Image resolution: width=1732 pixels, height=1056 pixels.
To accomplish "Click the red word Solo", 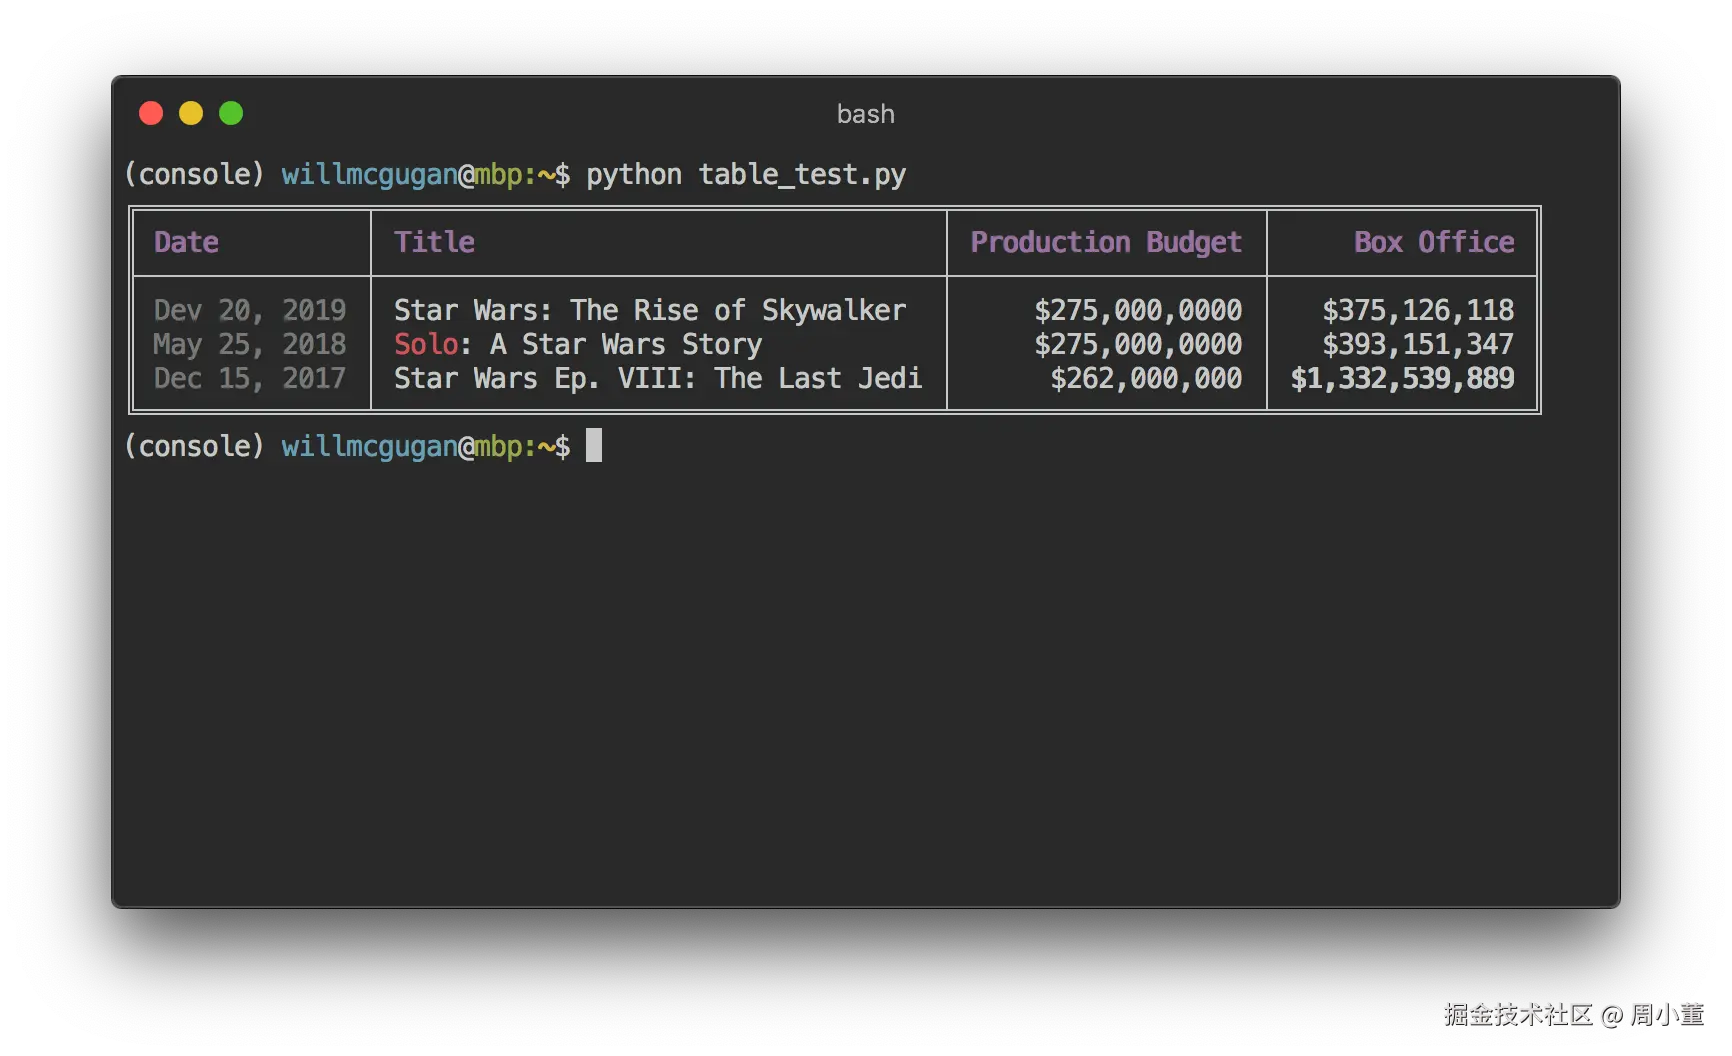I will 426,344.
